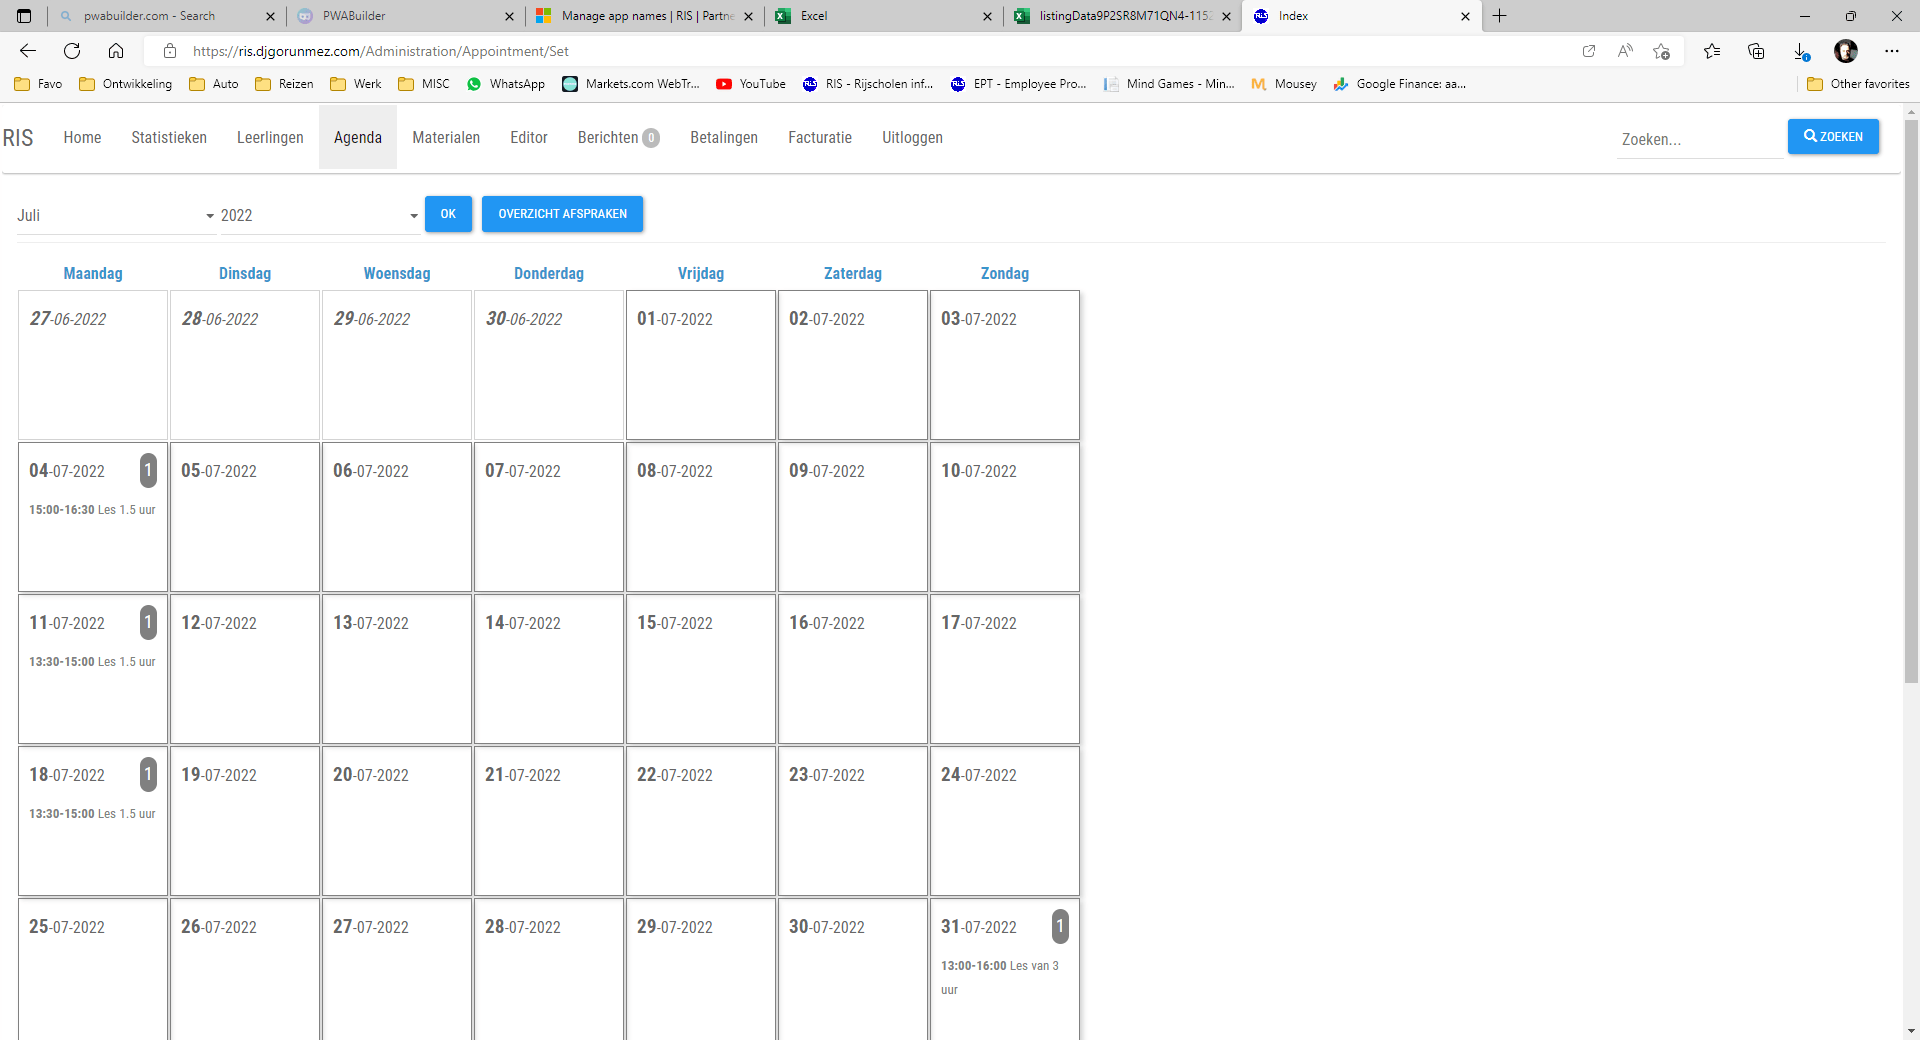This screenshot has height=1040, width=1920.
Task: Click the OK button
Action: [x=448, y=214]
